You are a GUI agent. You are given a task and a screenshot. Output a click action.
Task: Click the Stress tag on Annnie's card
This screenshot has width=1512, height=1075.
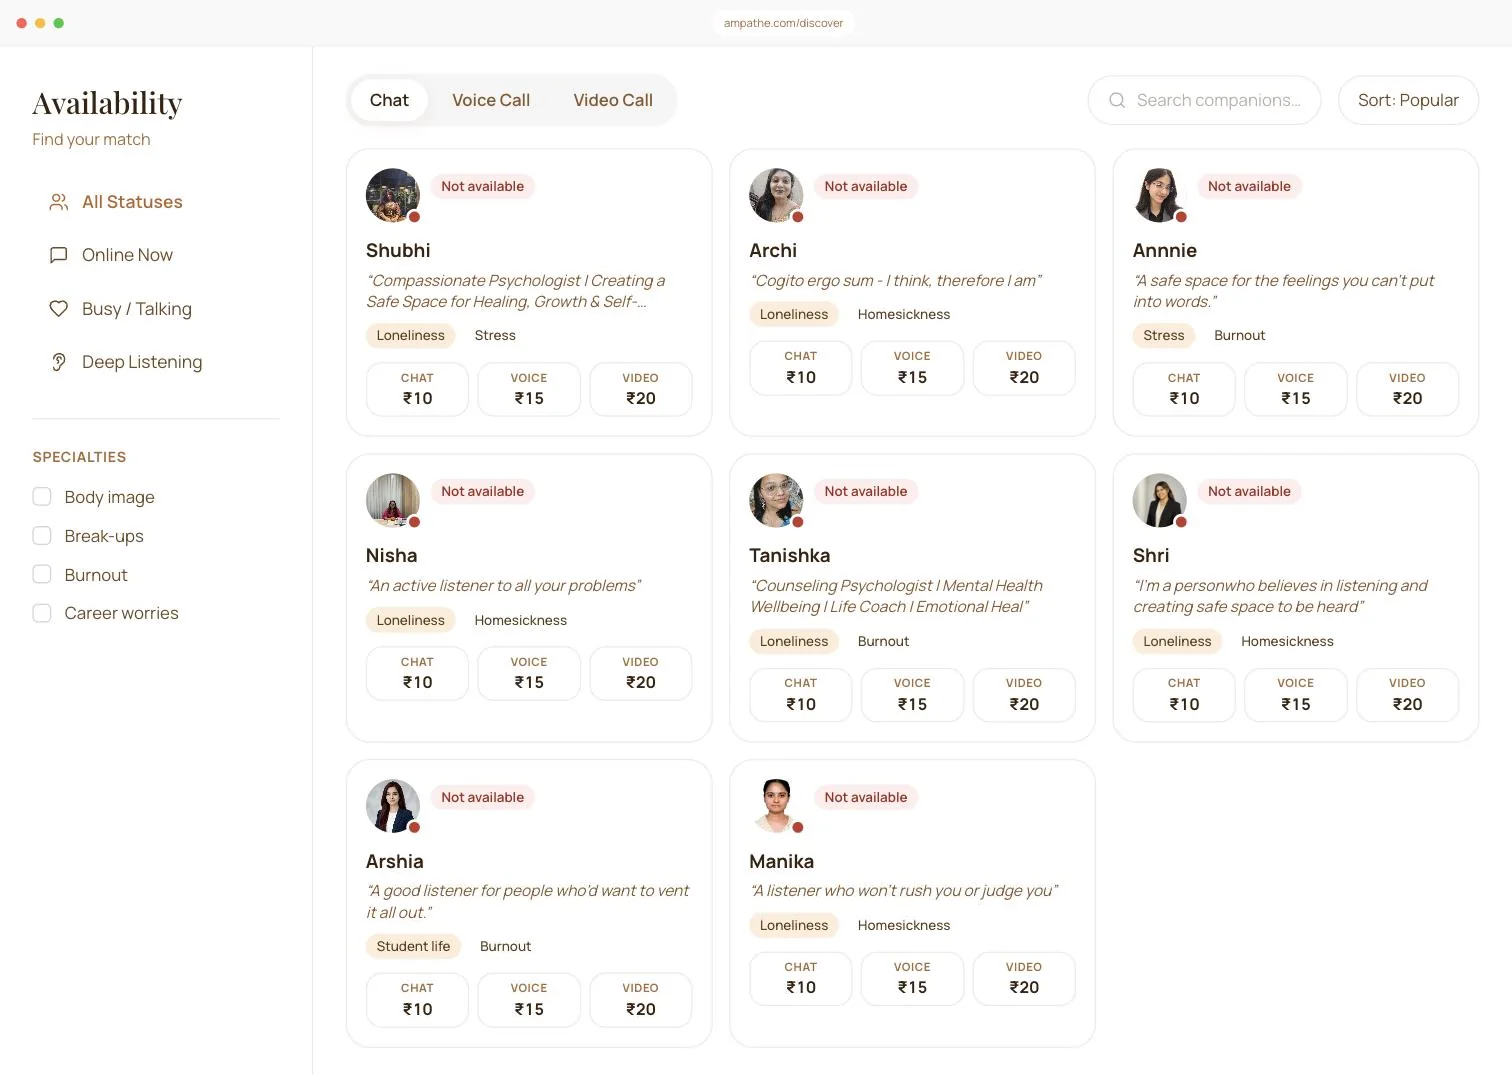pyautogui.click(x=1164, y=335)
